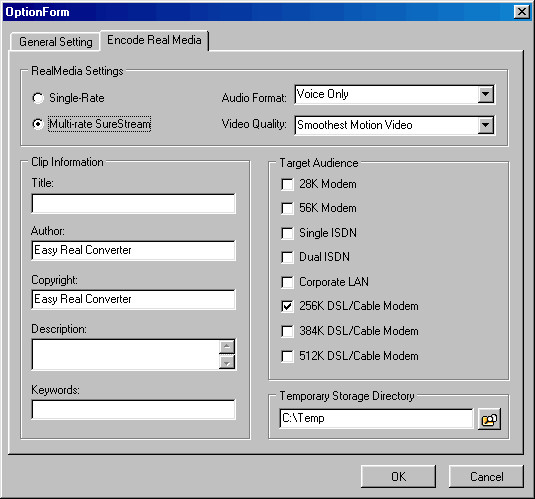Tick the Single ISDN checkbox
The image size is (535, 499).
pyautogui.click(x=287, y=233)
